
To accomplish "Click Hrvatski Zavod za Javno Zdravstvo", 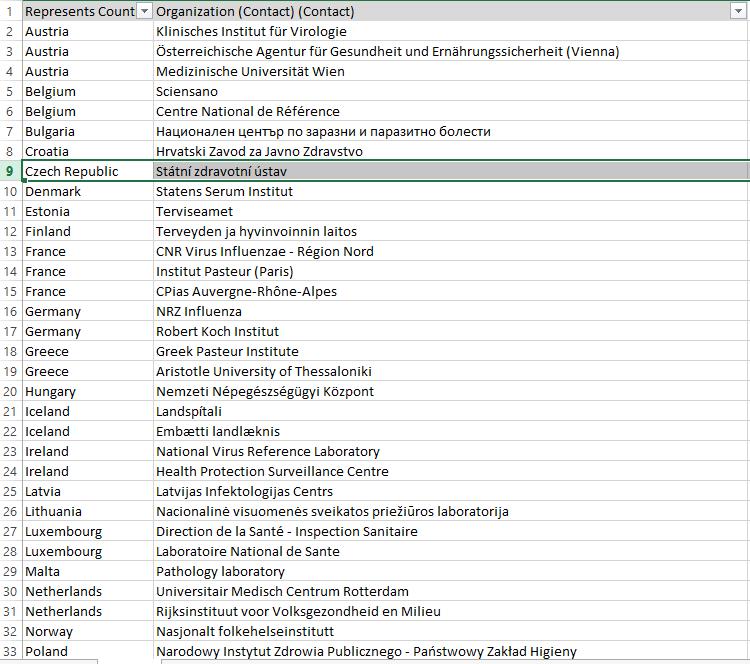I will pos(451,151).
